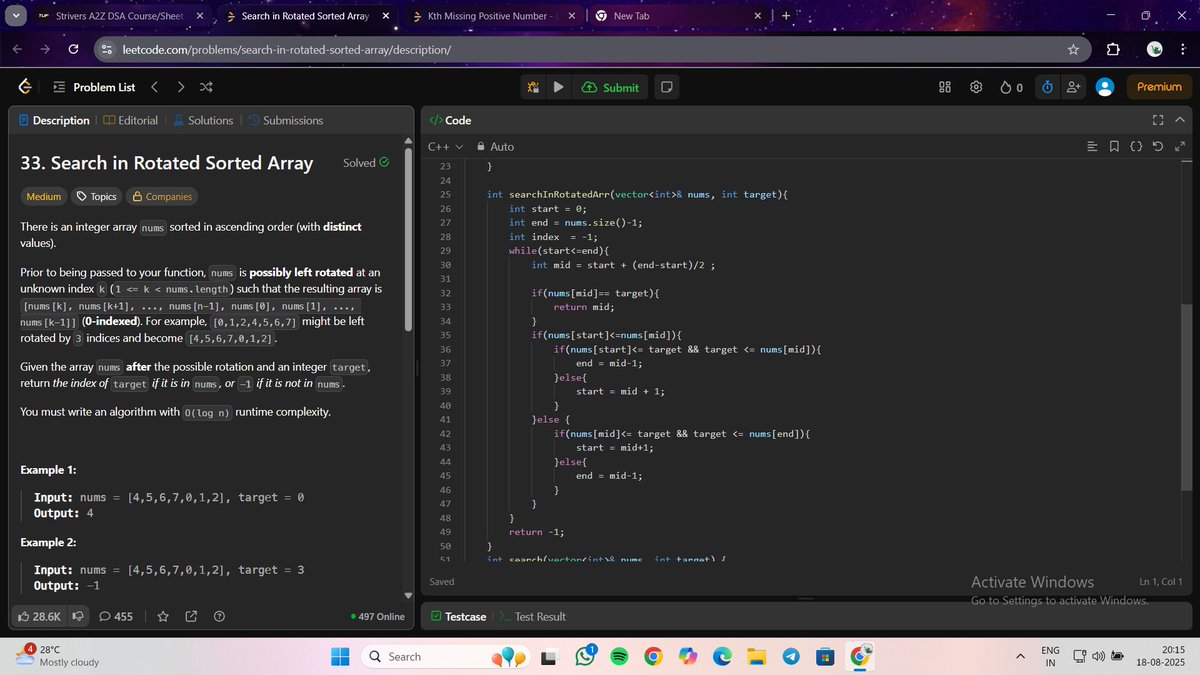1200x675 pixels.
Task: Open Windows Start menu
Action: pos(341,656)
